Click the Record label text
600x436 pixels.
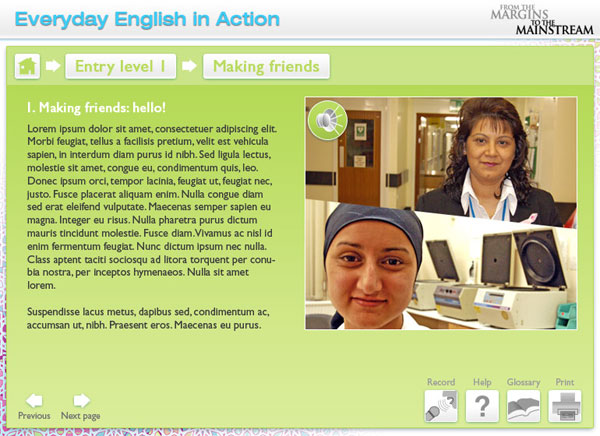441,382
